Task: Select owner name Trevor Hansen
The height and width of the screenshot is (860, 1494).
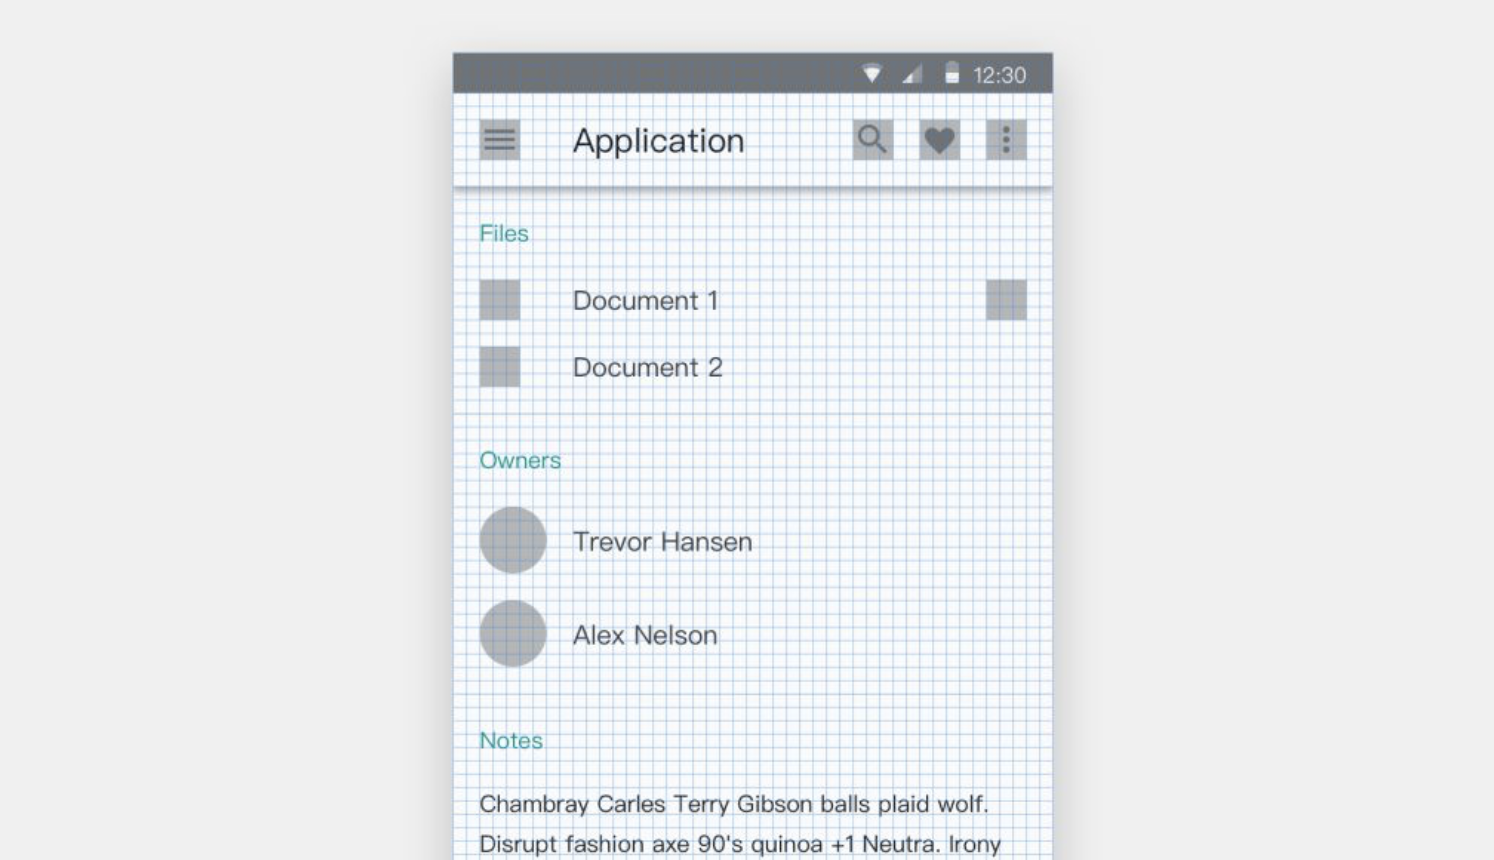Action: coord(662,542)
